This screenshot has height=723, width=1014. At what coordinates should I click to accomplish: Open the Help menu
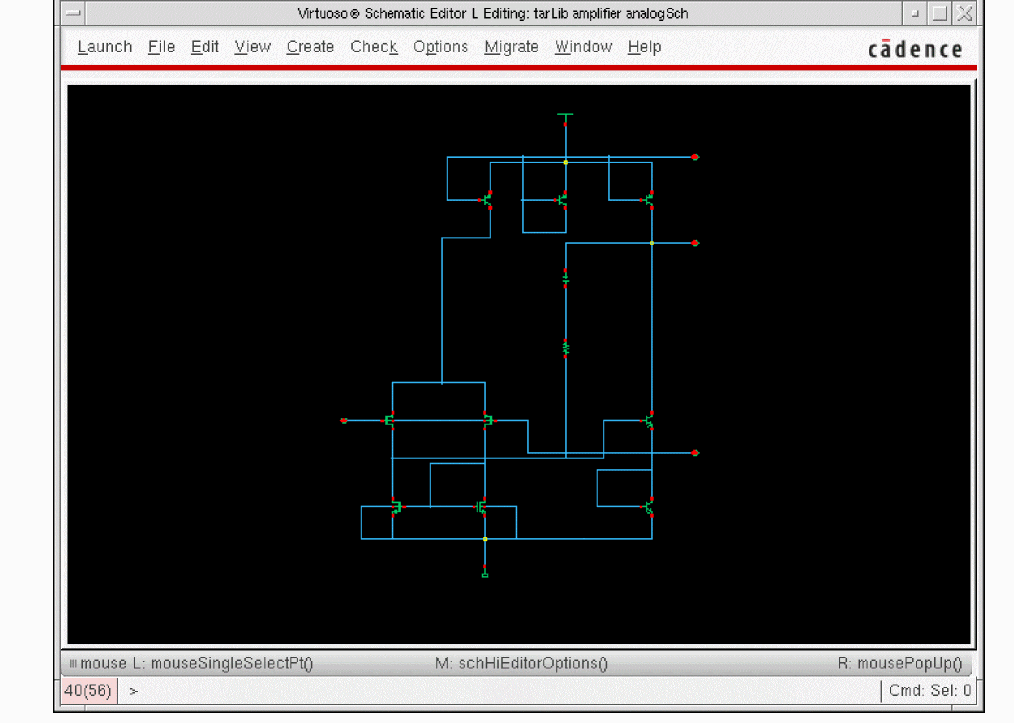644,47
